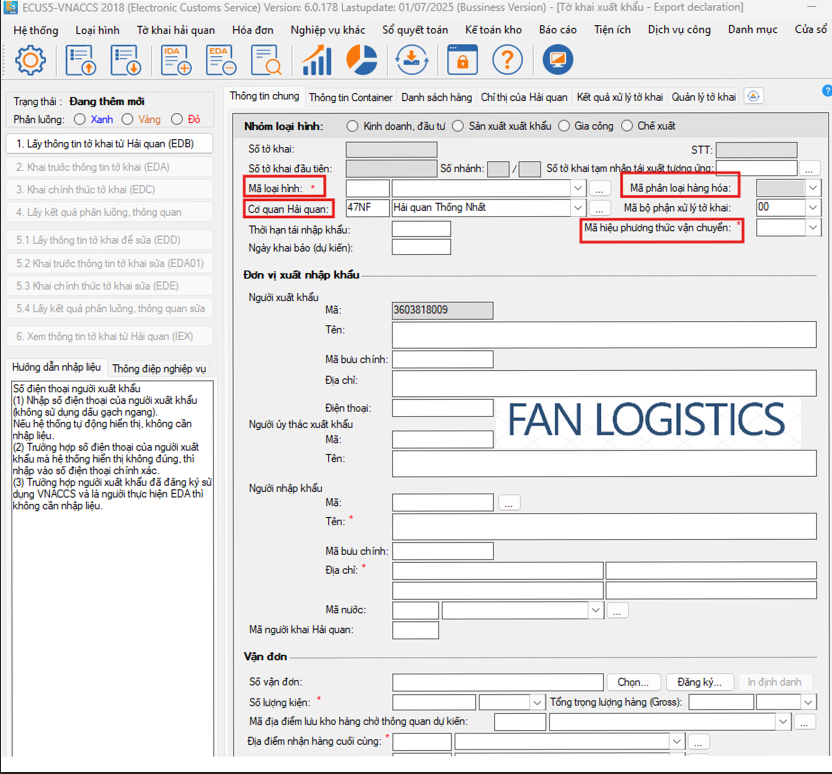This screenshot has height=774, width=832.
Task: Open the Nghiệp vụ khác menu
Action: click(x=328, y=30)
